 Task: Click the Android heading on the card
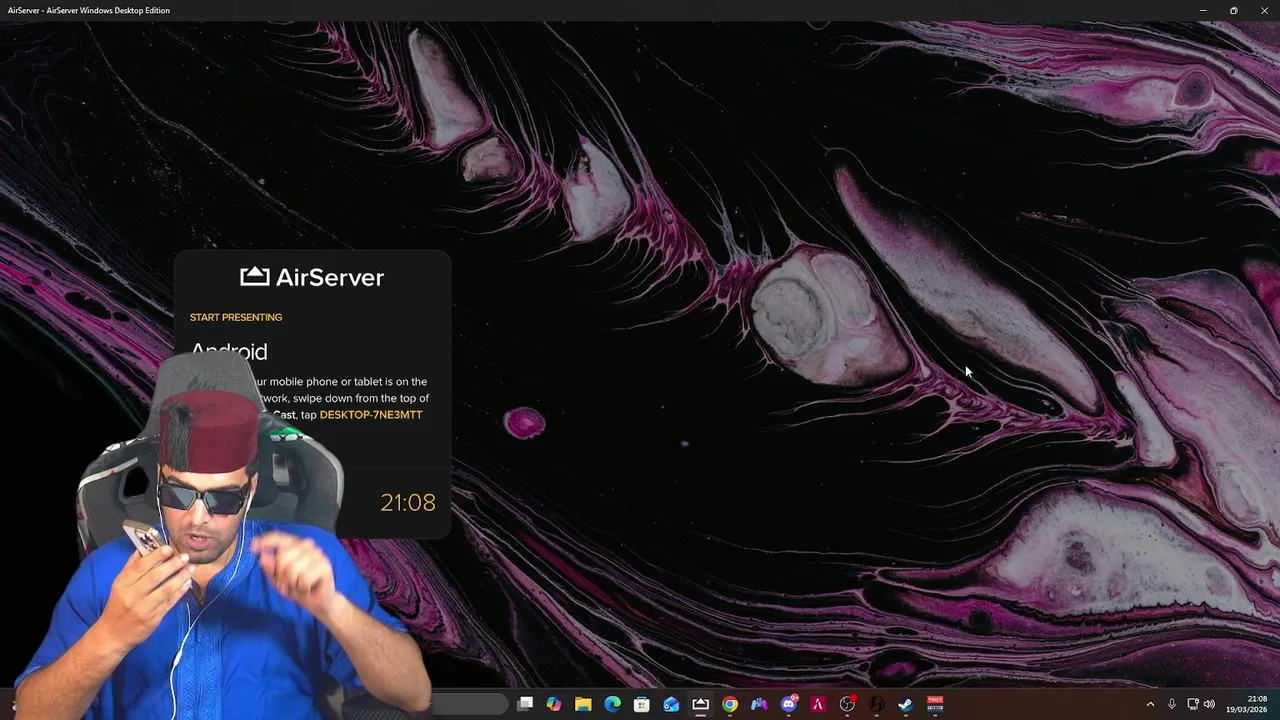[x=229, y=351]
